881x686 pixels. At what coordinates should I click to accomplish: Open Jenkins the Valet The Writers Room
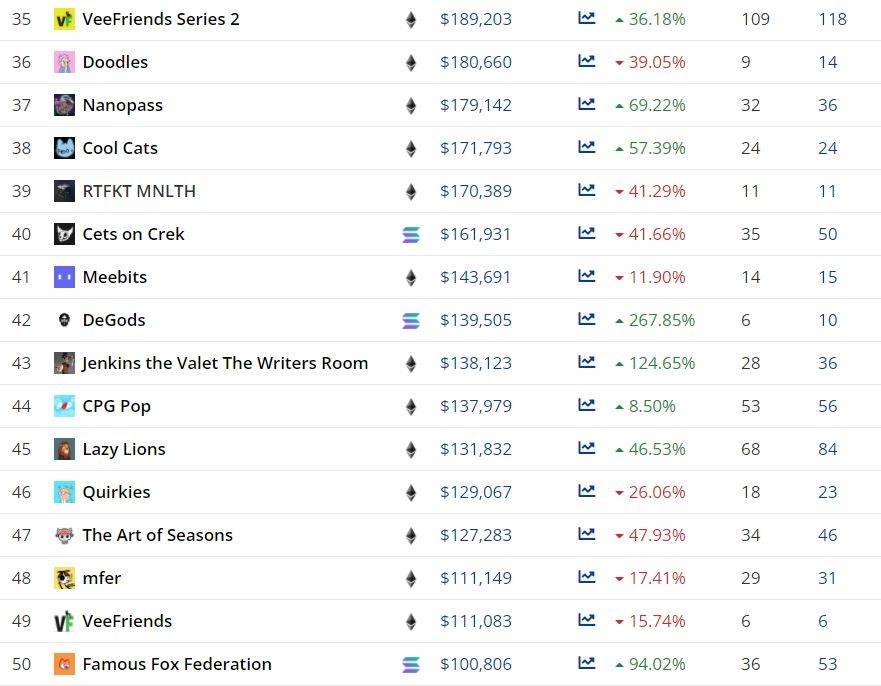[x=225, y=363]
